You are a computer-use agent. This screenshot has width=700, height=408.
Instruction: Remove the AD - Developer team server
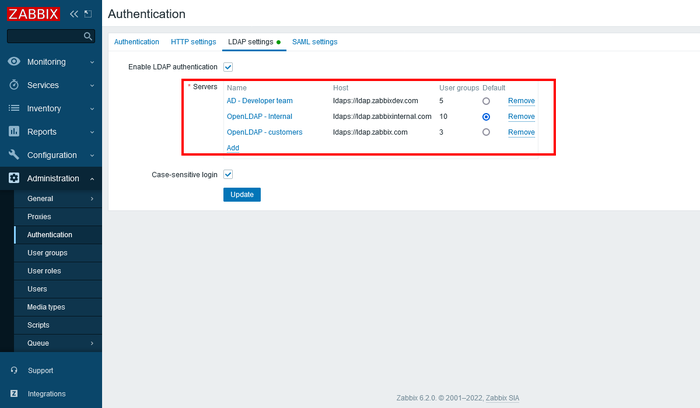[x=521, y=101]
